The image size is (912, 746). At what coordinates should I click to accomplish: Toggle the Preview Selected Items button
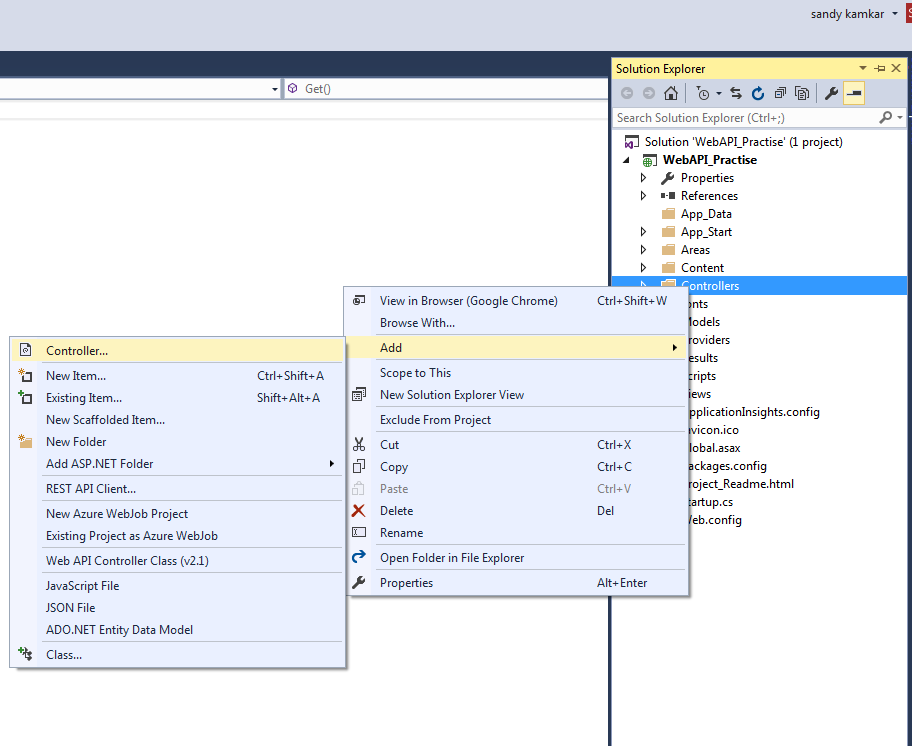854,93
